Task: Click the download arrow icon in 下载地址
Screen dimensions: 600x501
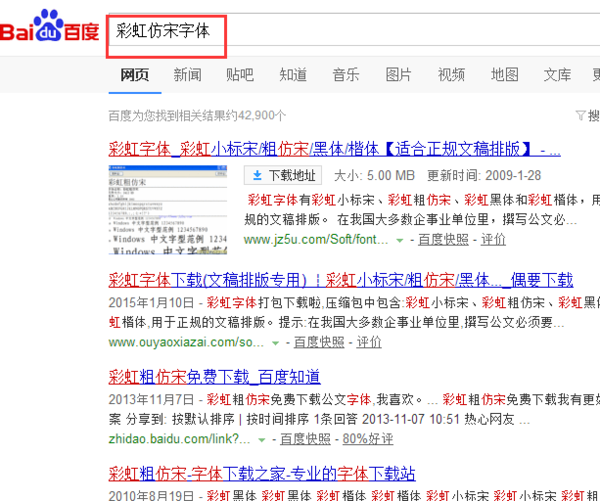Action: pyautogui.click(x=258, y=175)
